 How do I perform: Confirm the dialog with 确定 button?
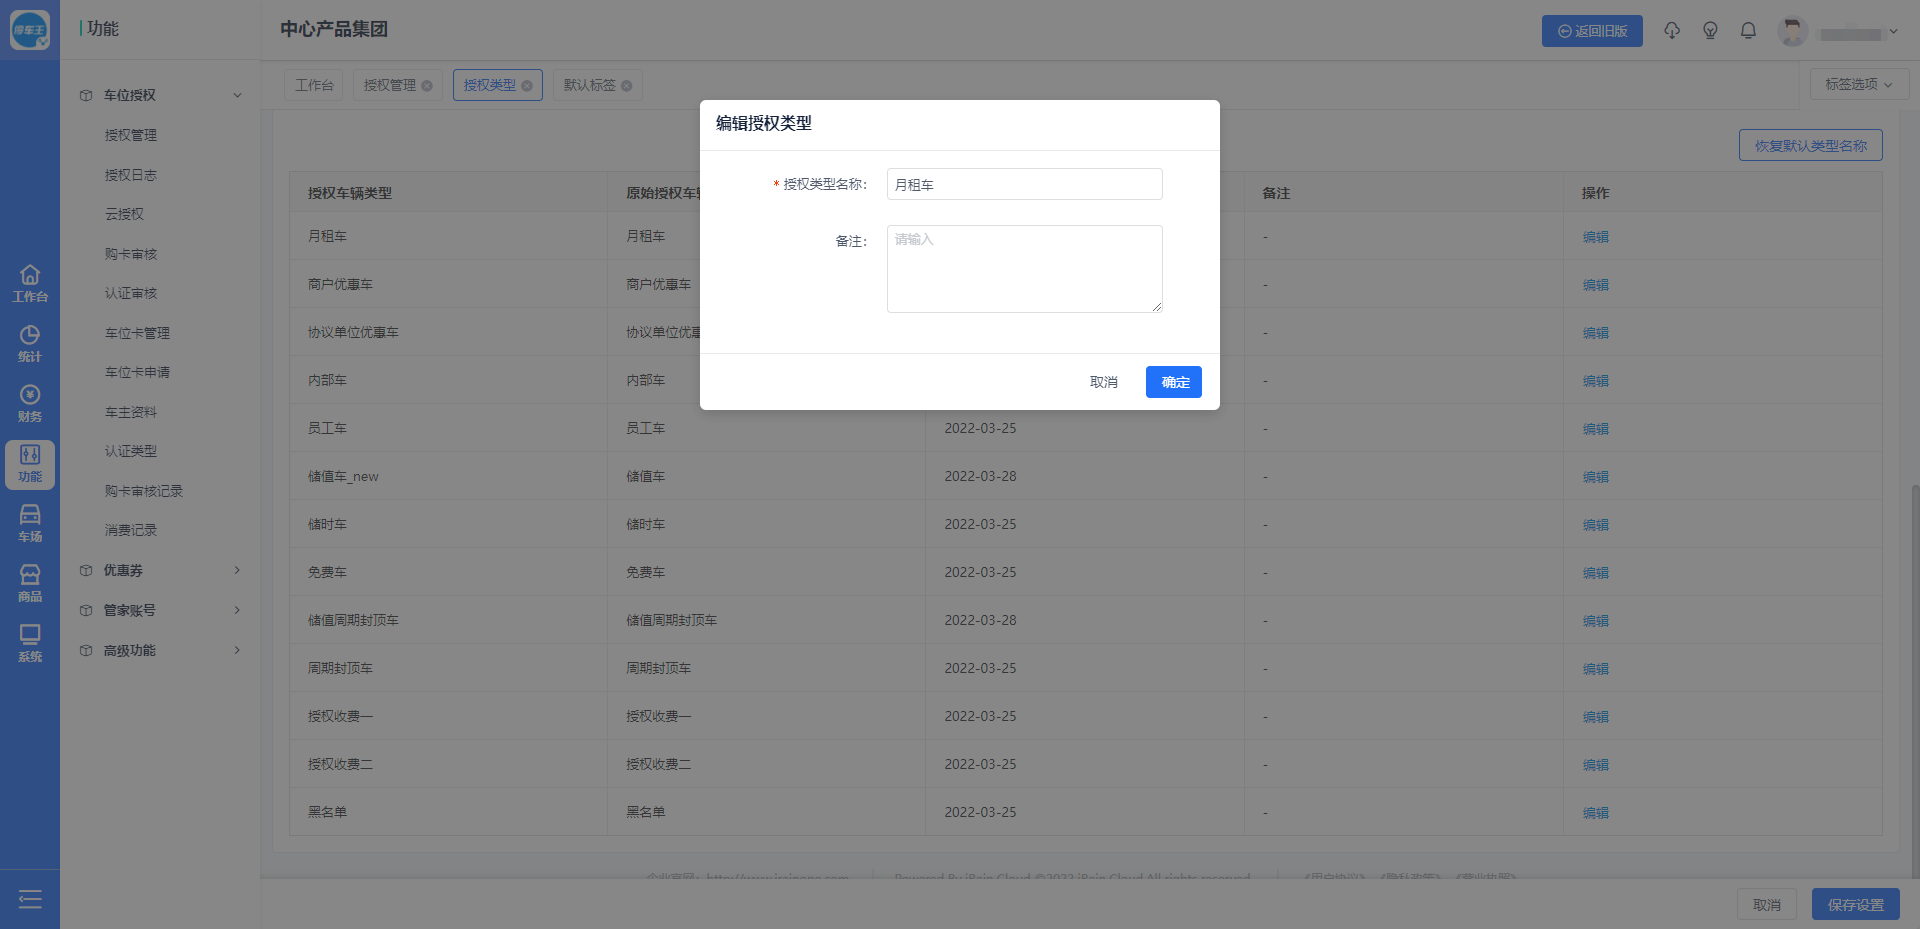click(x=1174, y=382)
